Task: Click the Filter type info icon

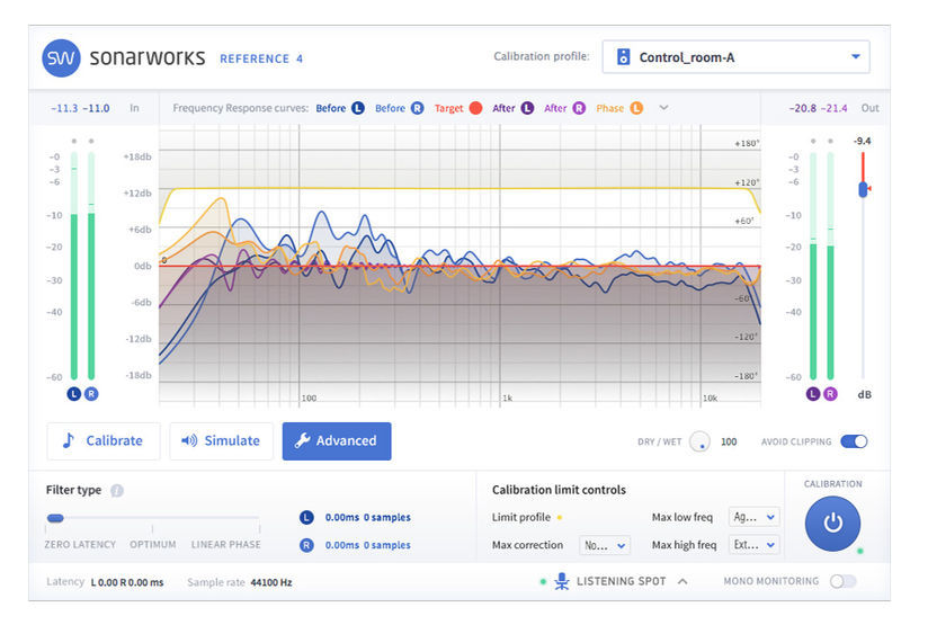Action: [x=117, y=490]
